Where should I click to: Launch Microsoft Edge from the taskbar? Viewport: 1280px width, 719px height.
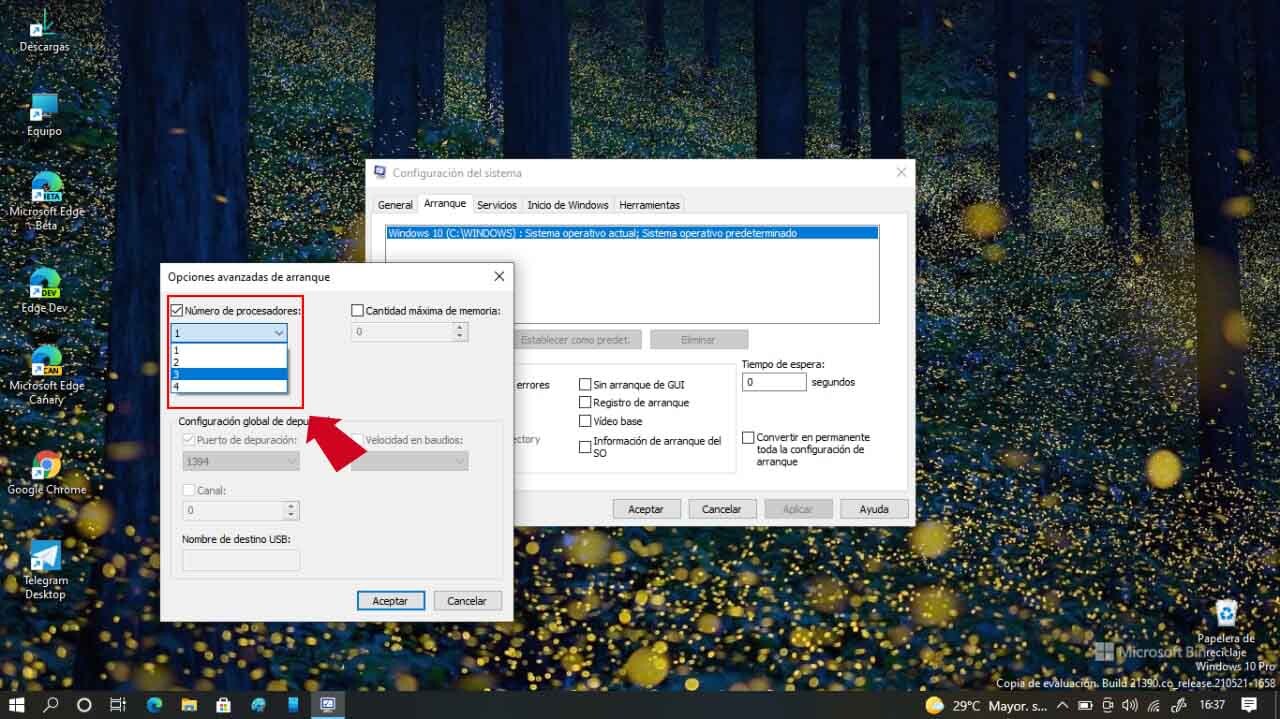click(x=153, y=705)
